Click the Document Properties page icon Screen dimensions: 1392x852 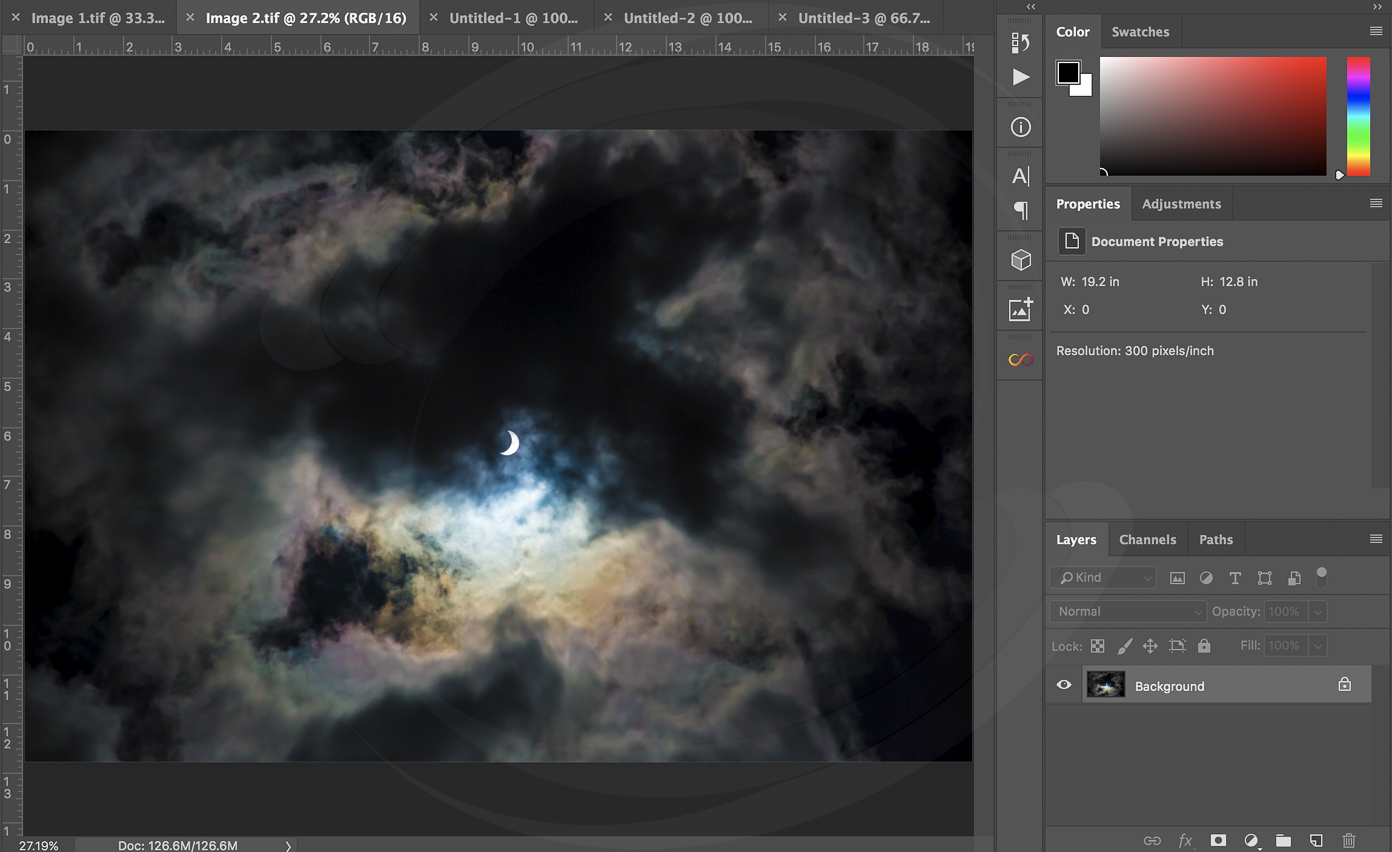coord(1071,241)
